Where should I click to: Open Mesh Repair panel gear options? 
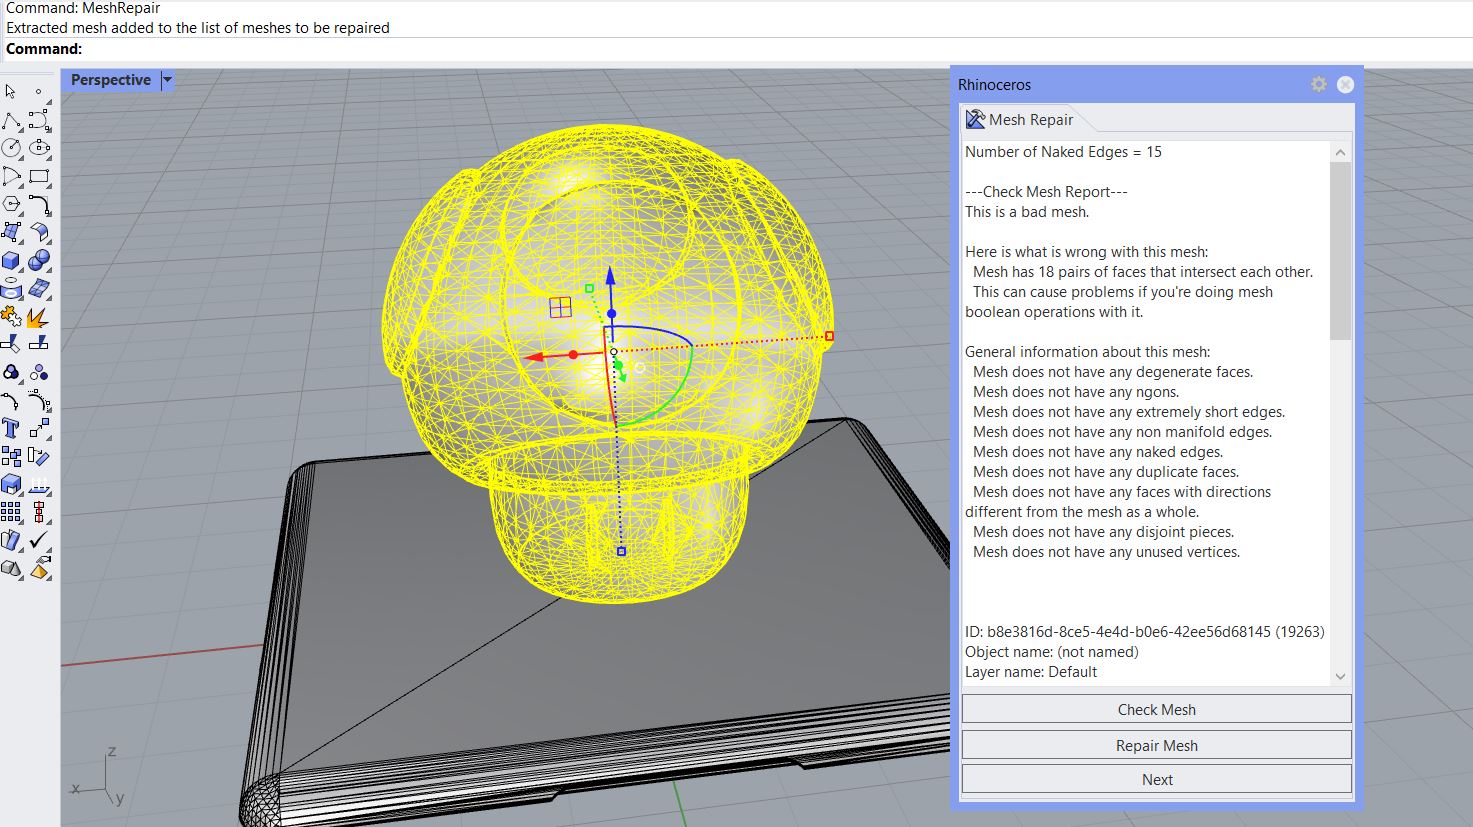point(1319,85)
